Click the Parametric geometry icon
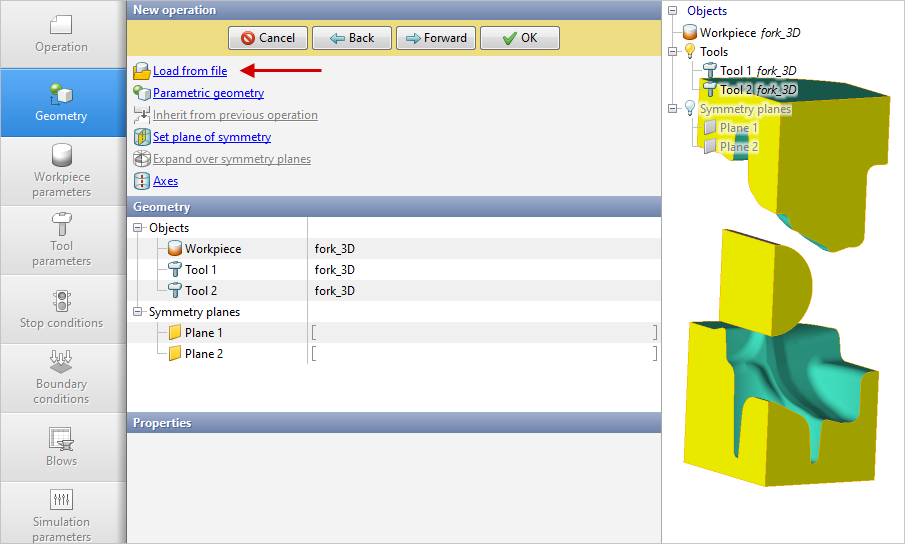 click(x=141, y=93)
